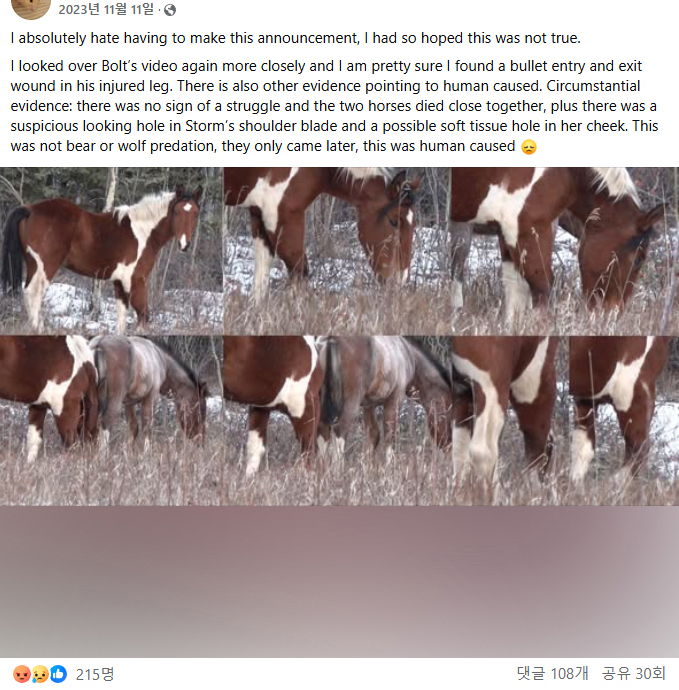Reveal the blurred sensitive image below photos
679x690 pixels.
coord(339,582)
